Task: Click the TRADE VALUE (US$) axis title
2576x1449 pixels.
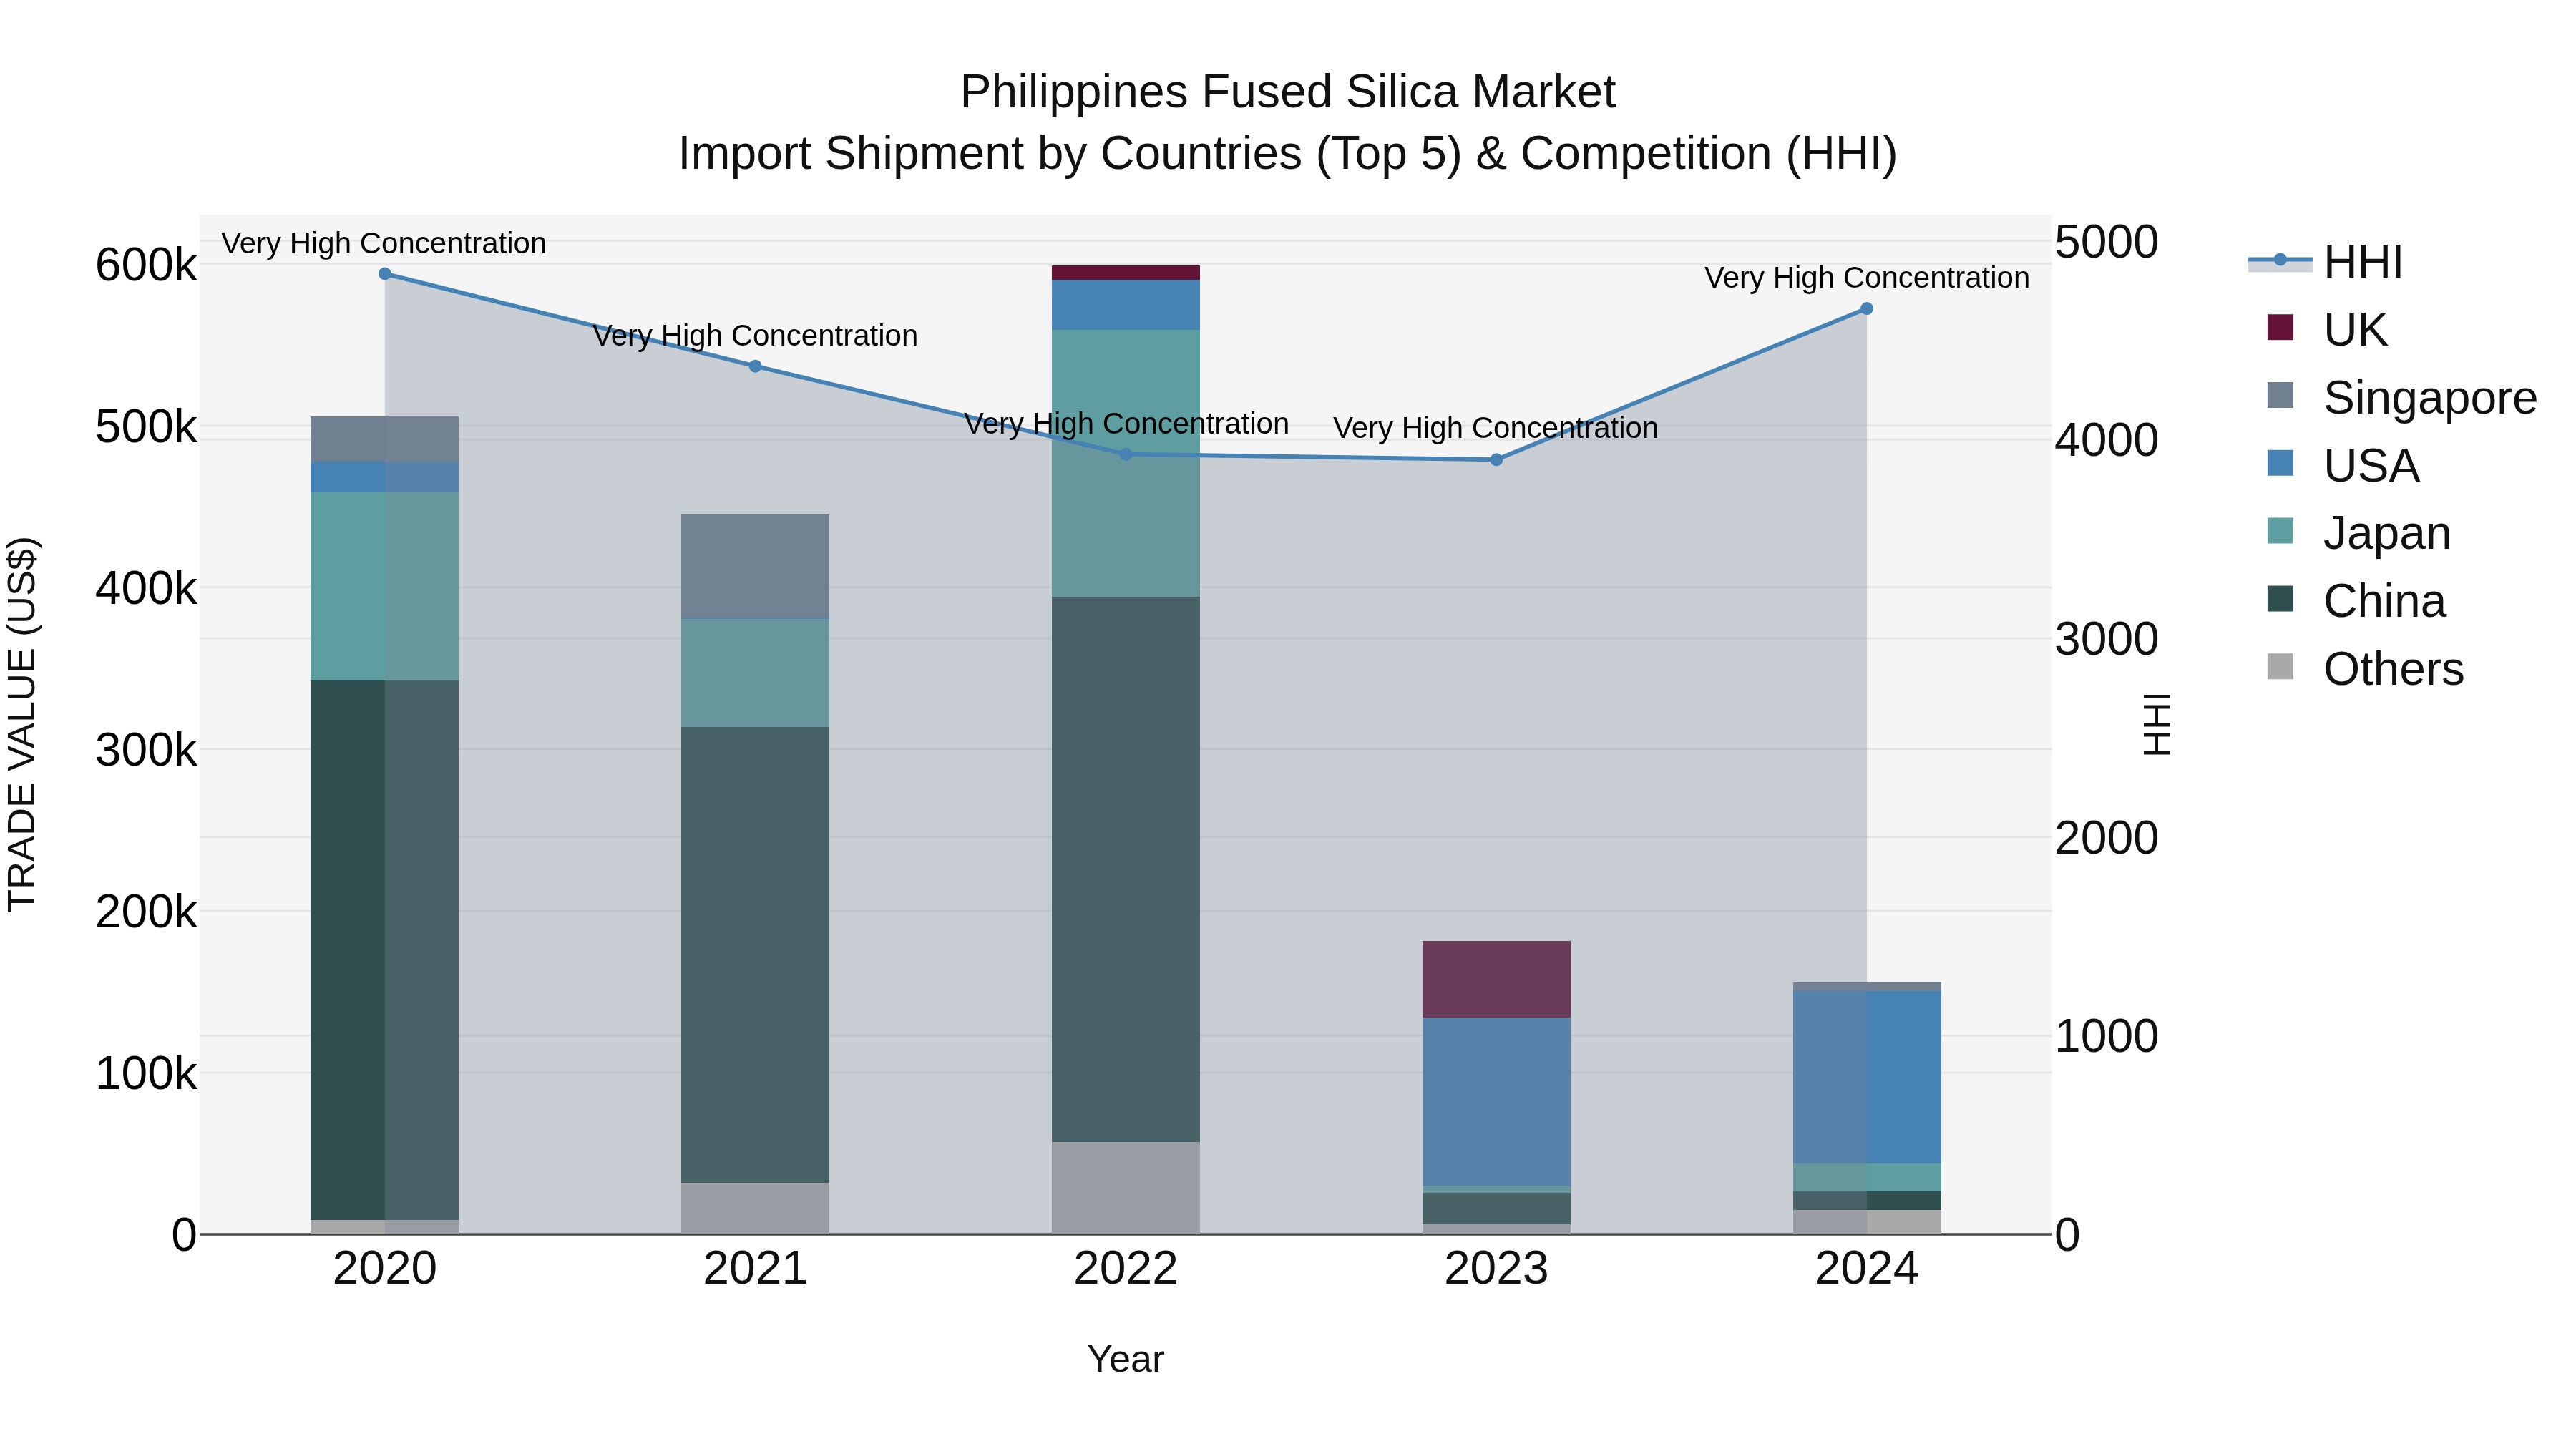Action: click(x=23, y=724)
